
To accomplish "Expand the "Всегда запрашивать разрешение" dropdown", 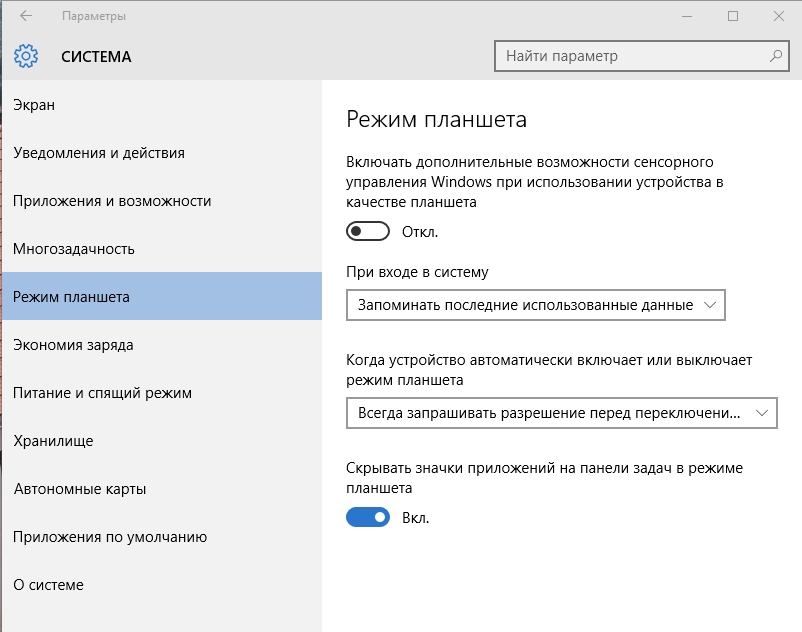I will pos(561,412).
